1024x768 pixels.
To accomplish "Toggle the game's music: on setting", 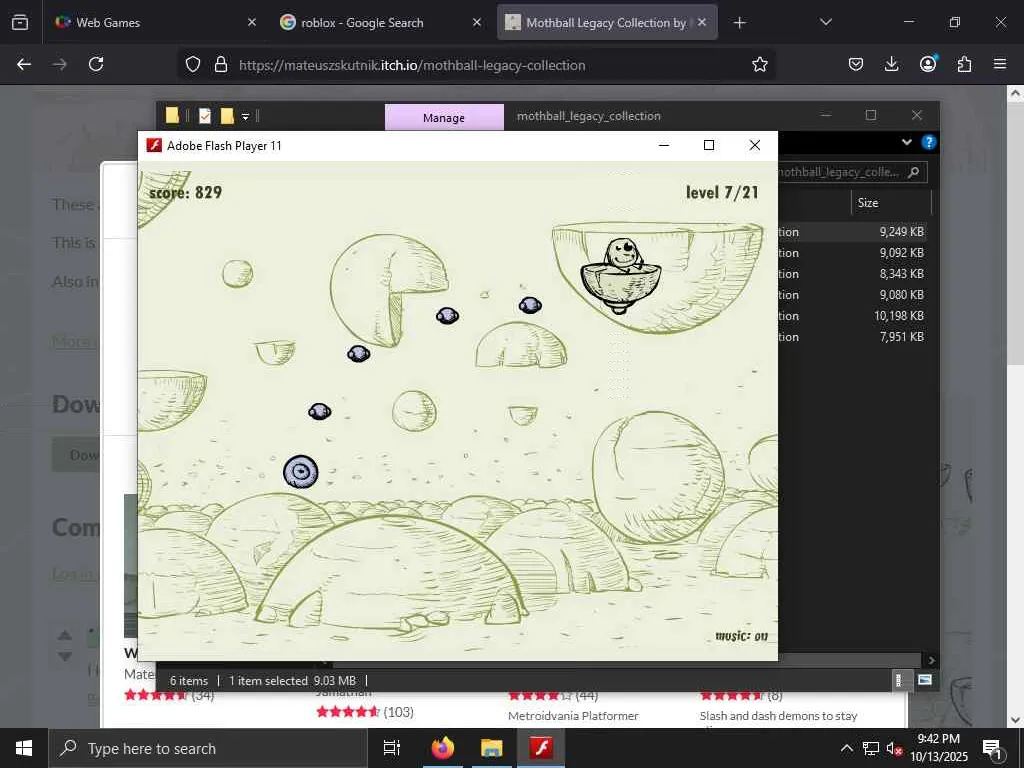I will [x=741, y=636].
